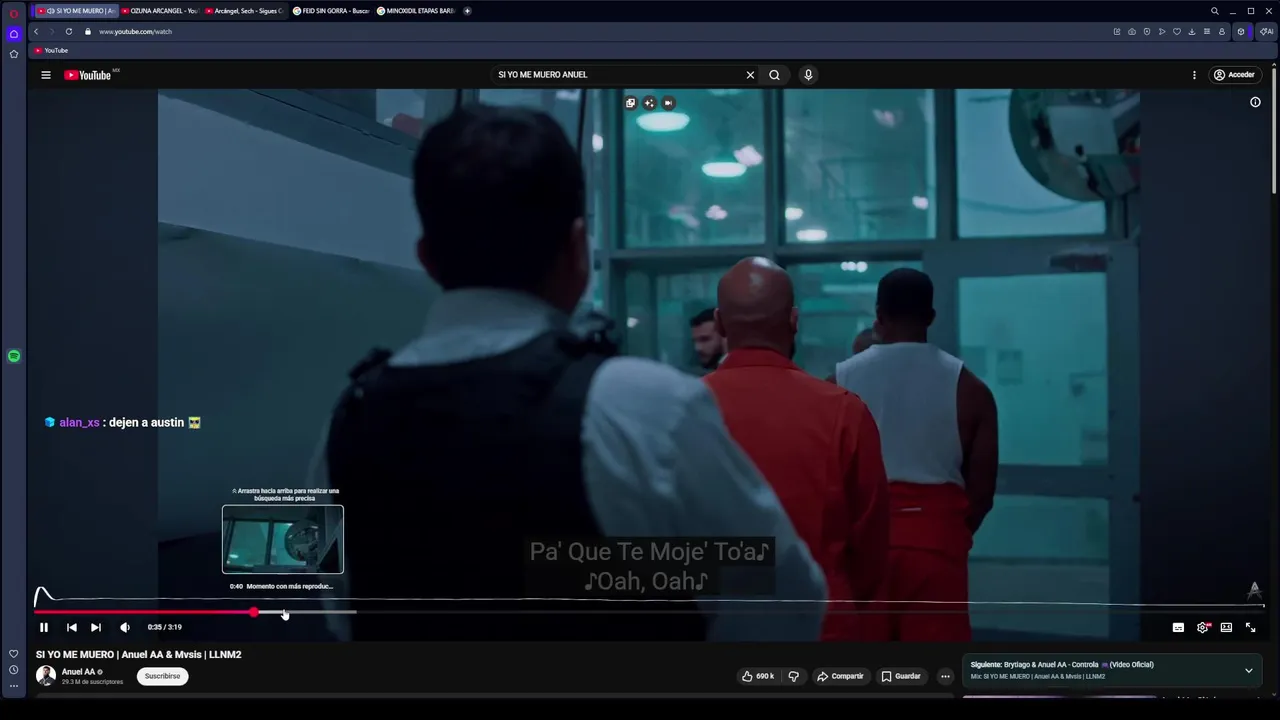Open a new browser tab
The image size is (1280, 720).
(467, 11)
